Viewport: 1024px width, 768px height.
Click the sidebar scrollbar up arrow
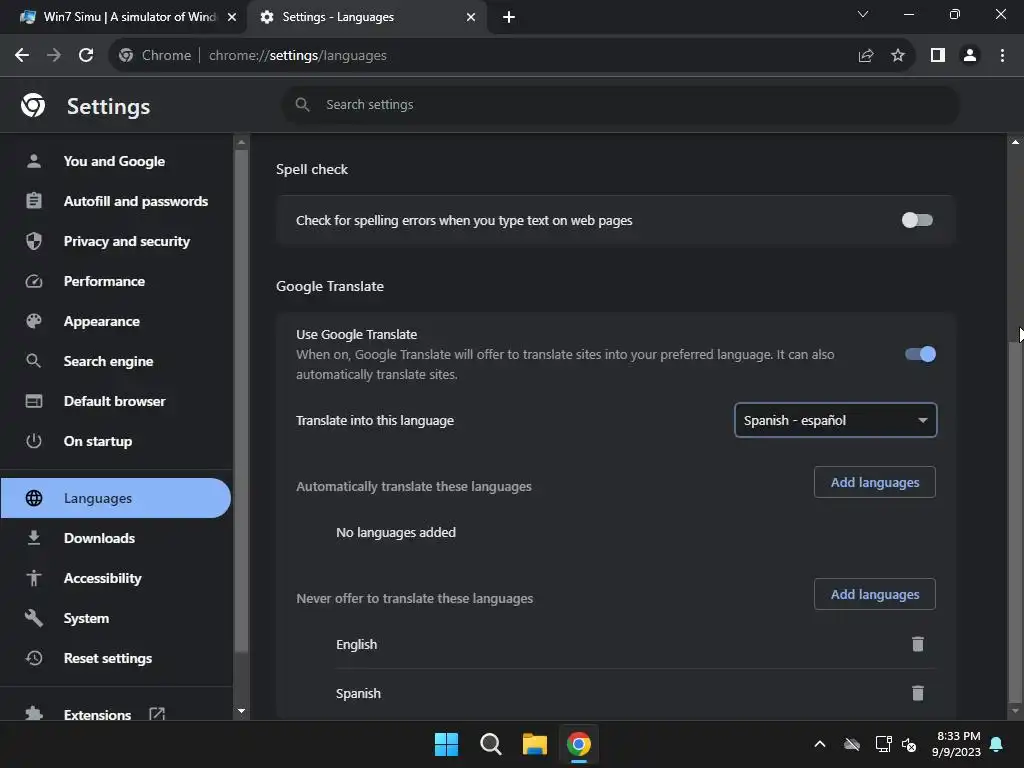[242, 142]
